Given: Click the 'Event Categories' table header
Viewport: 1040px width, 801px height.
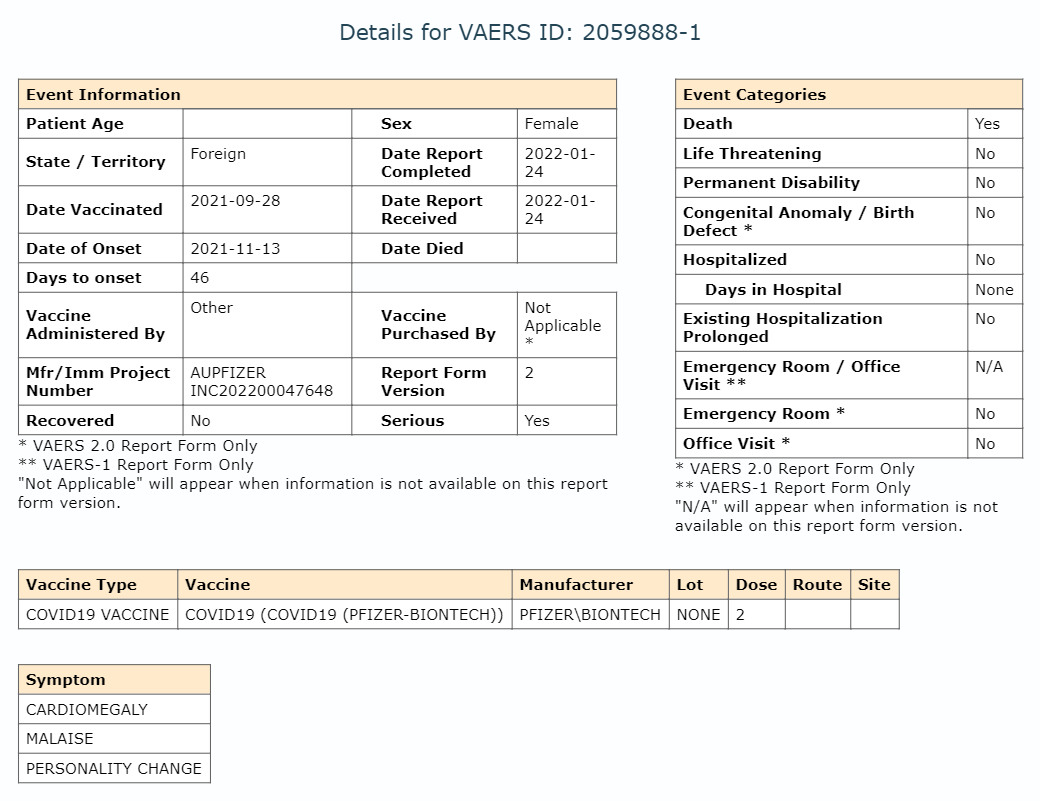Looking at the screenshot, I should (849, 94).
